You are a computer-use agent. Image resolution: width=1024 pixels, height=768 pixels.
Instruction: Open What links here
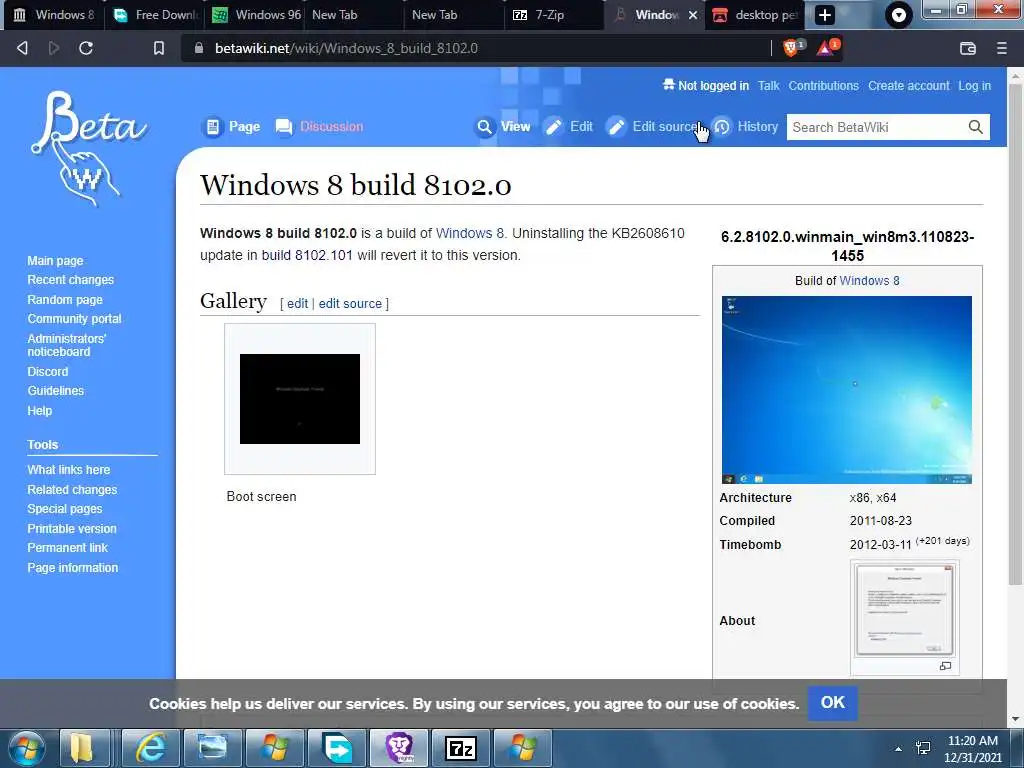coord(69,470)
